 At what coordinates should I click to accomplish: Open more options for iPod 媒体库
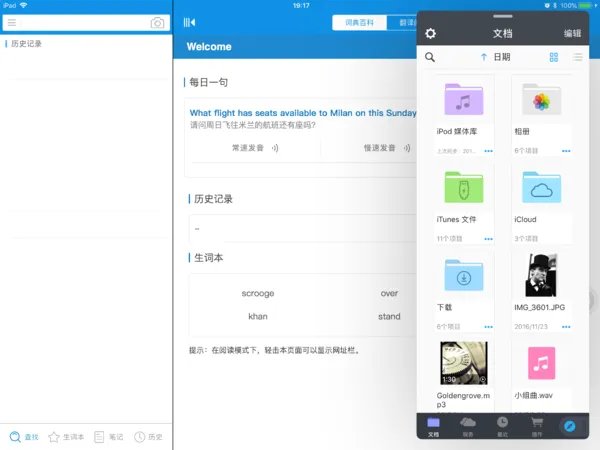tap(488, 151)
